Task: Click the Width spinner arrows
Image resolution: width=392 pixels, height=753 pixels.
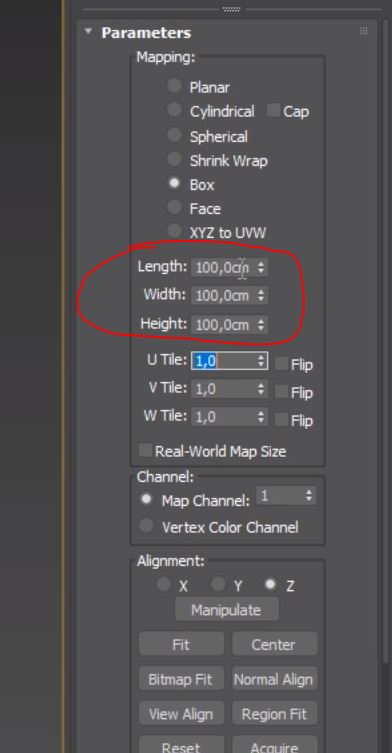Action: pyautogui.click(x=261, y=295)
